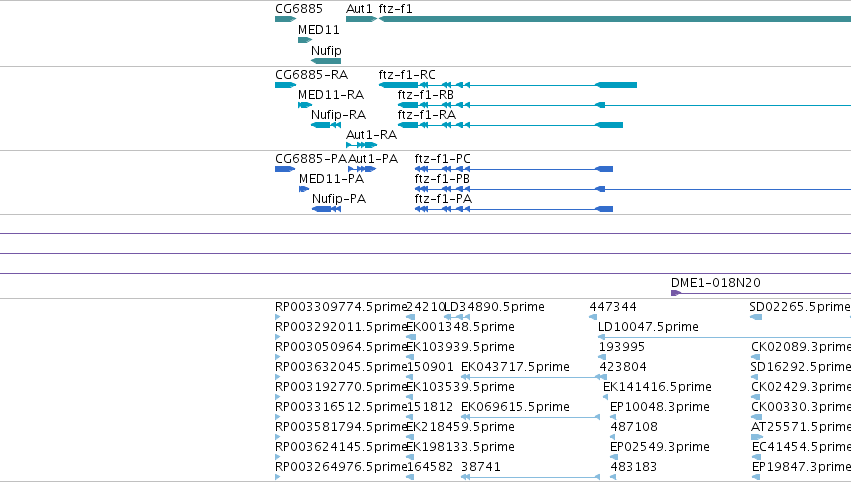Select the EP02549.3prime EST
851x482 pixels.
pyautogui.click(x=659, y=447)
